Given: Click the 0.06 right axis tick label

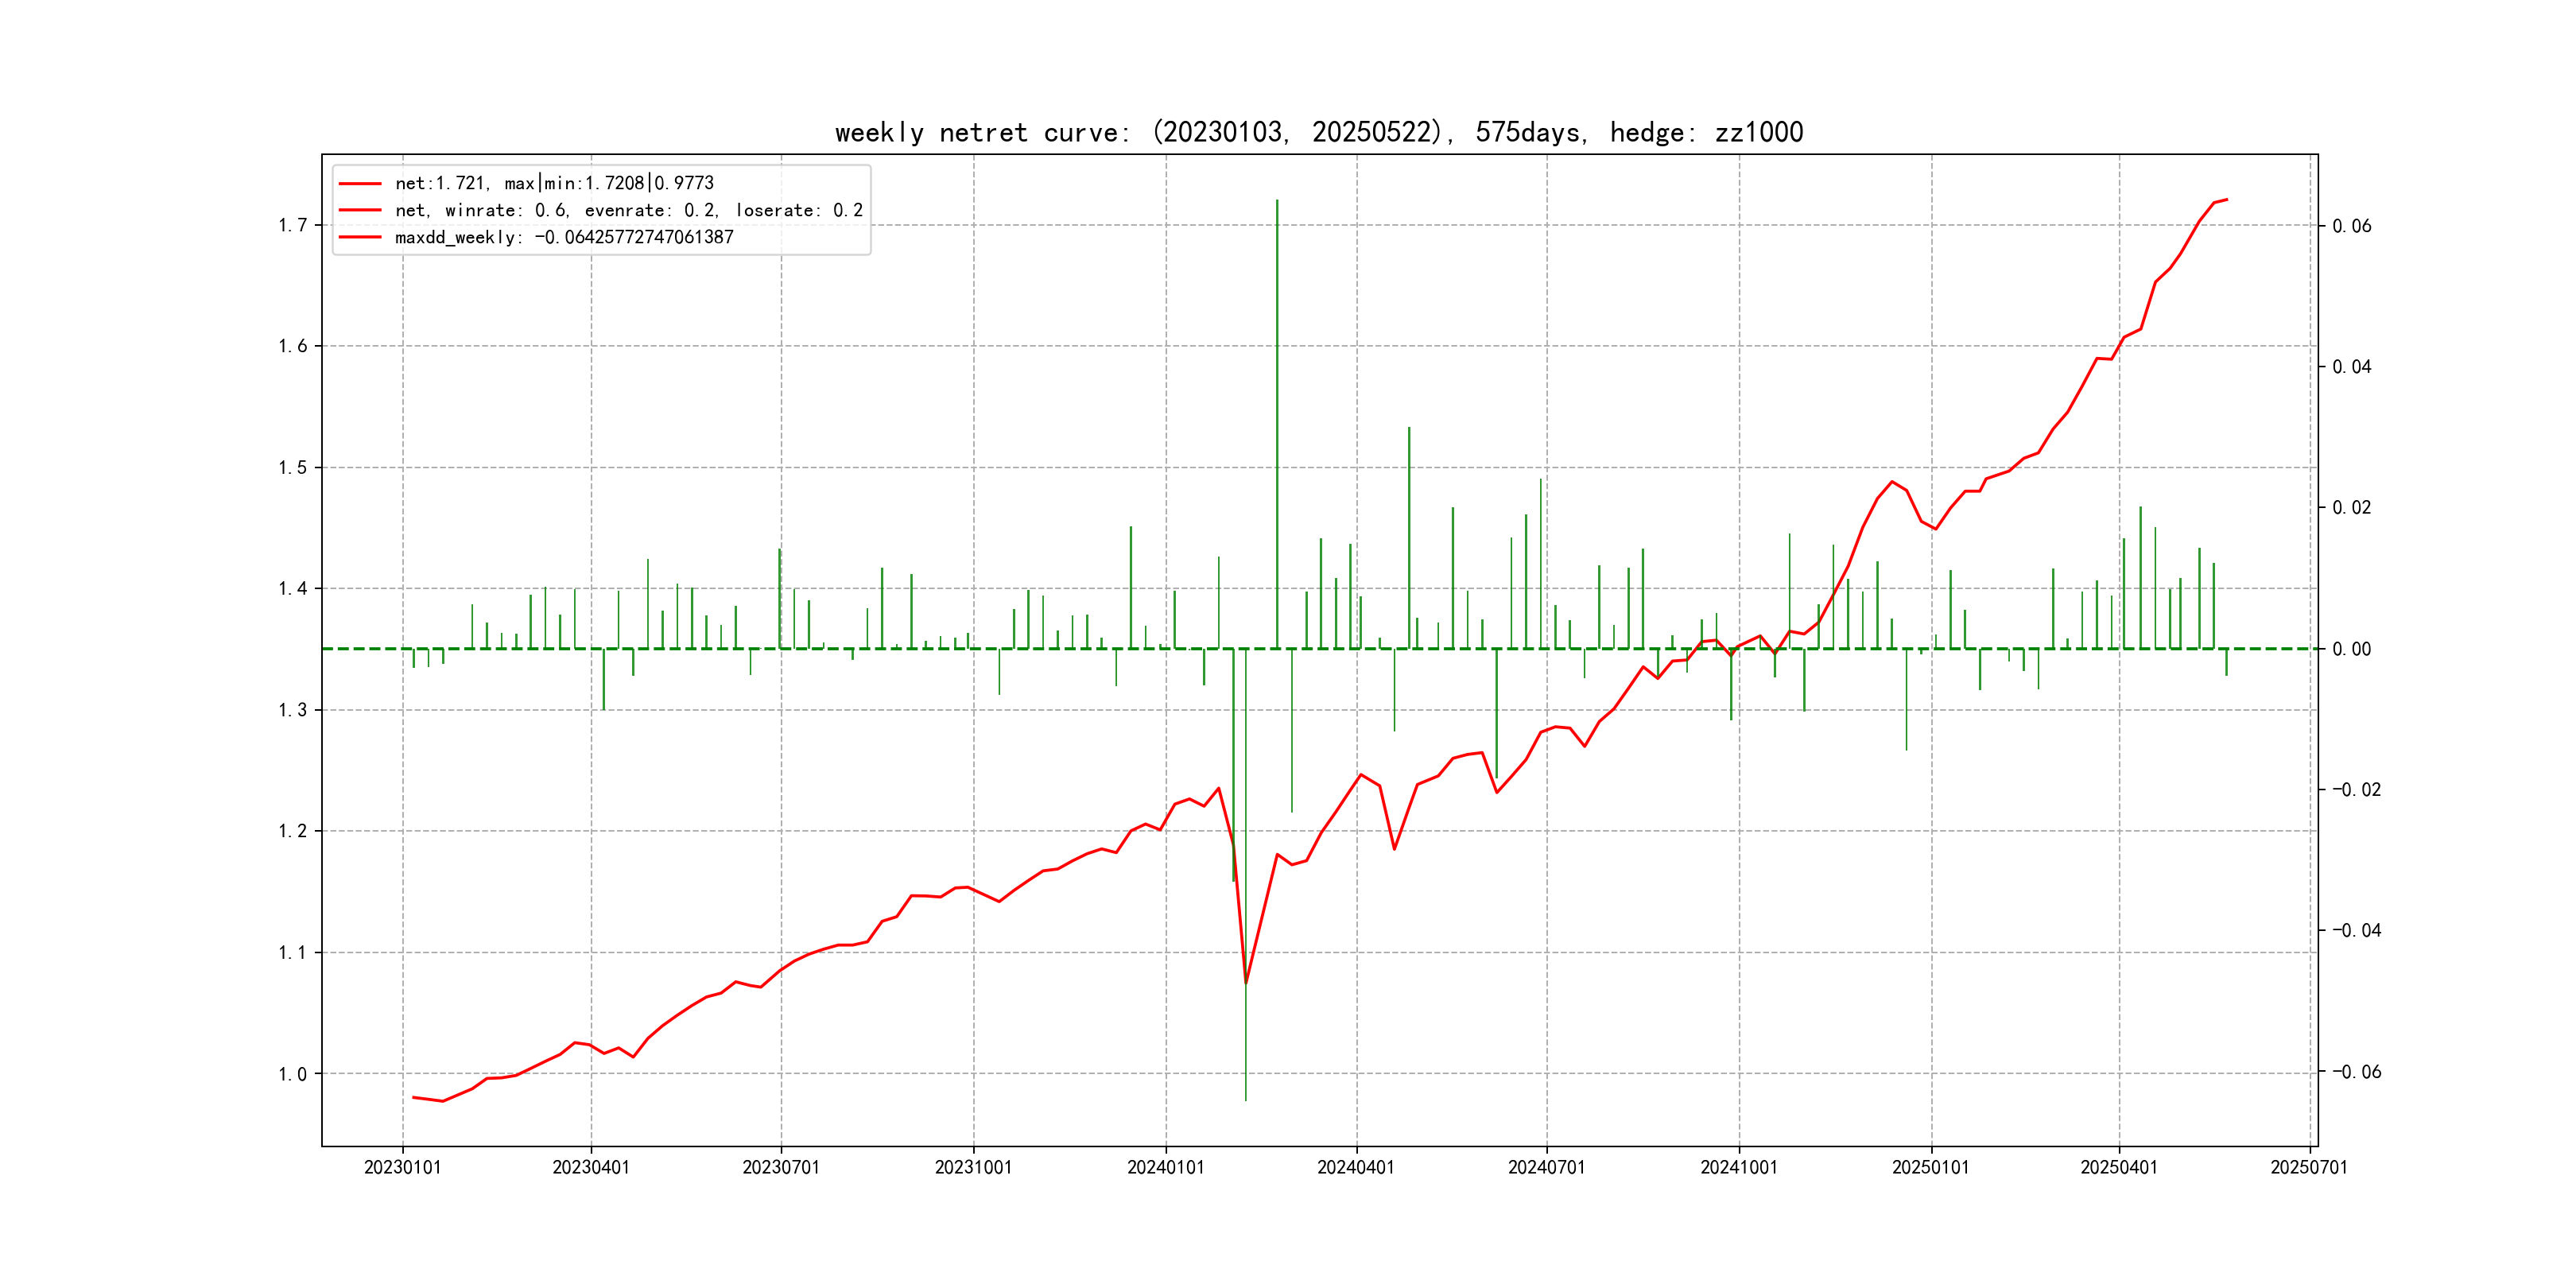Looking at the screenshot, I should click(2351, 226).
